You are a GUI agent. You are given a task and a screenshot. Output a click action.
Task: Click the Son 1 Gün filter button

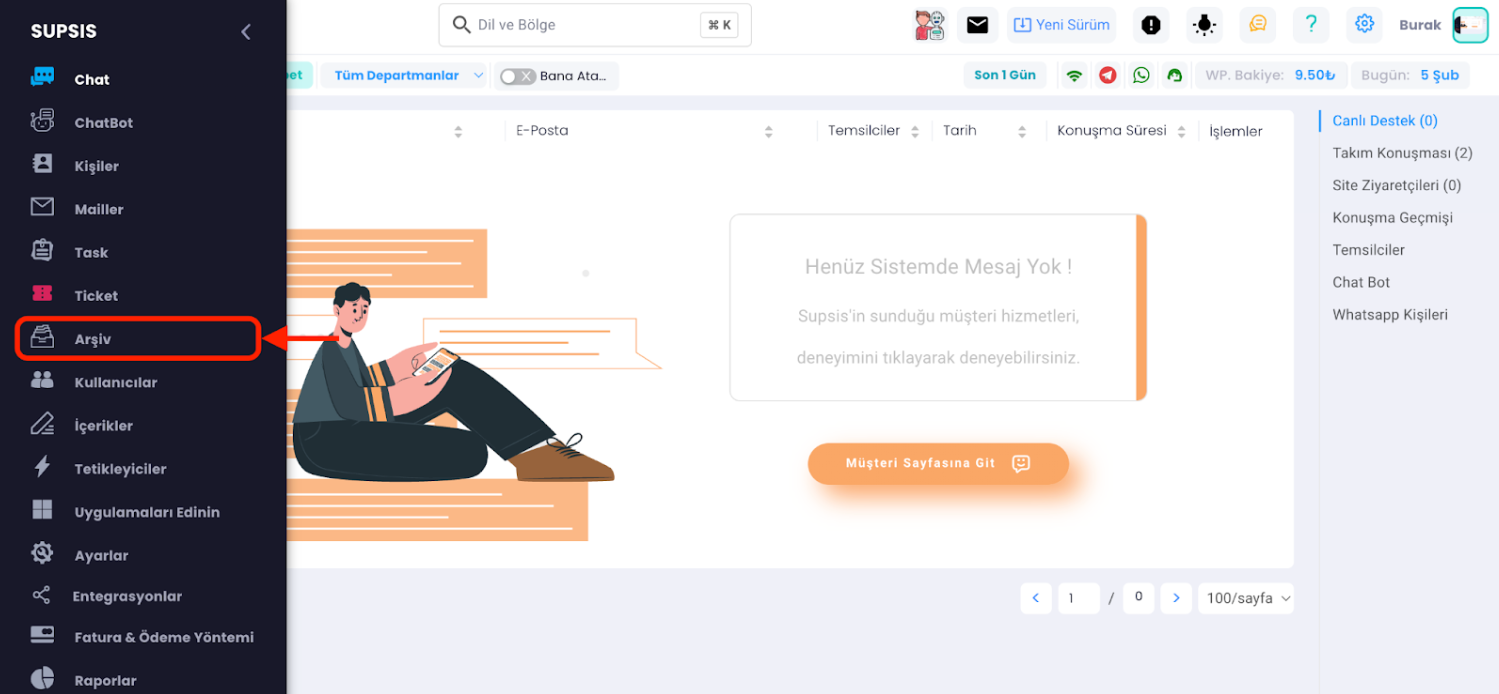coord(1005,75)
